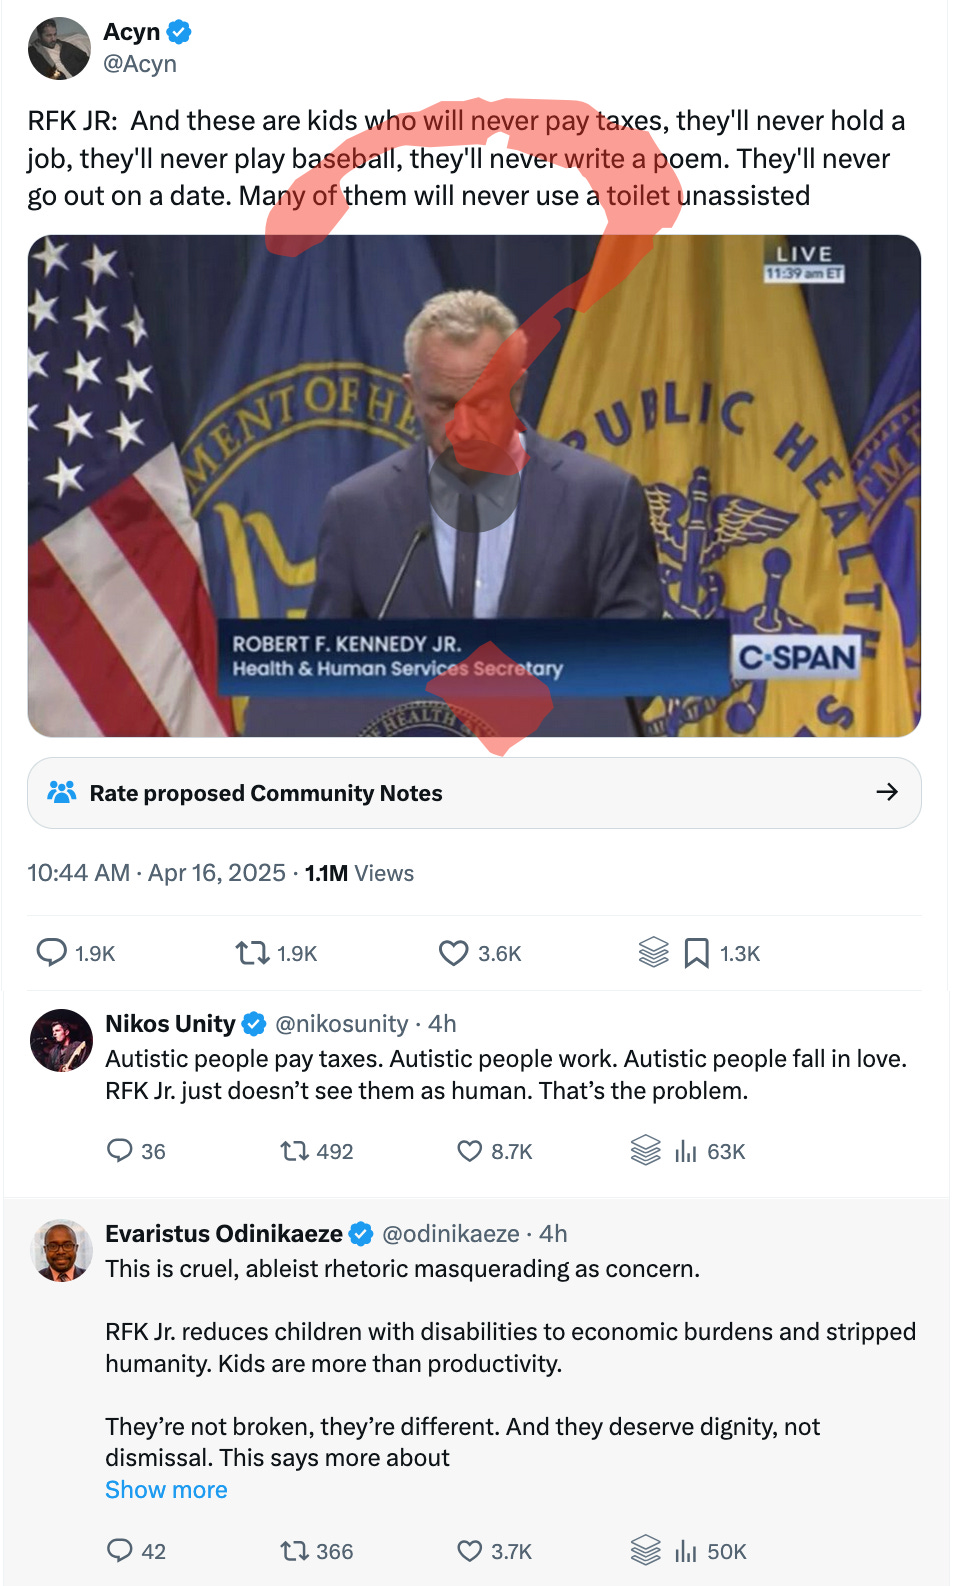Open Rate proposed Community Notes arrow
This screenshot has width=960, height=1586.
887,792
